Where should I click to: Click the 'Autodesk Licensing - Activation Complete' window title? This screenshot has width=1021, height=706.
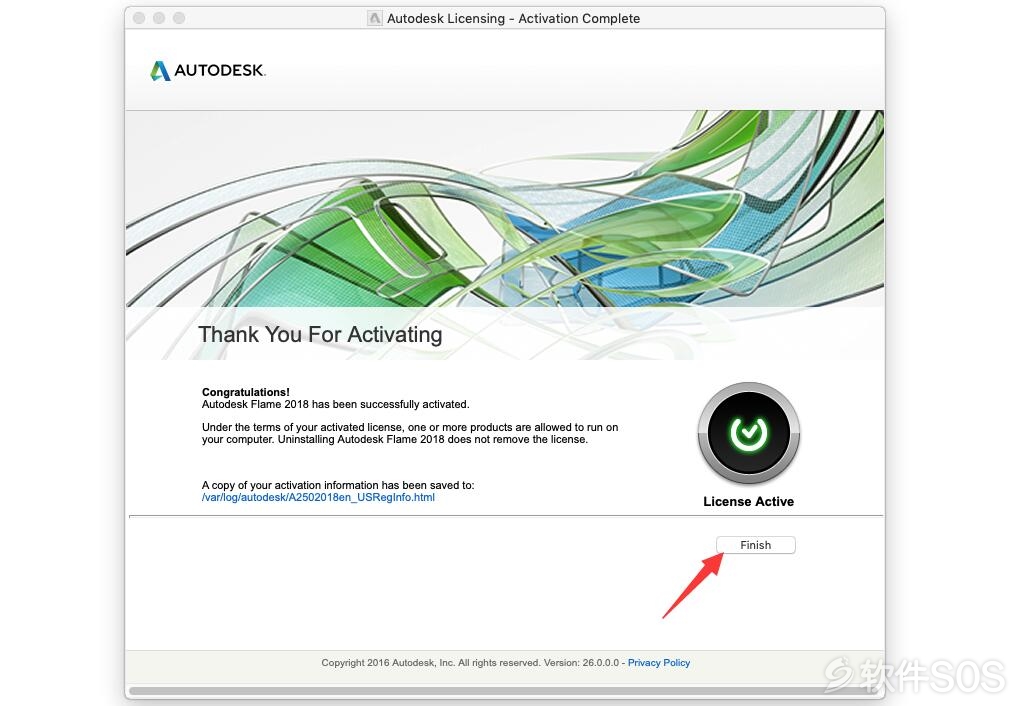(513, 18)
